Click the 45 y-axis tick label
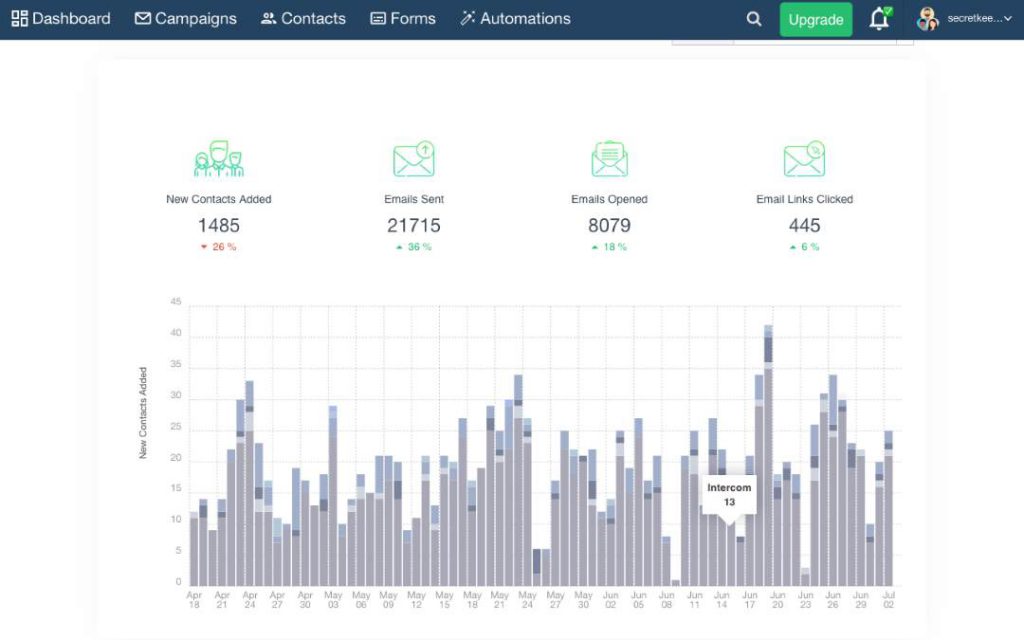This screenshot has width=1024, height=640. coord(176,302)
